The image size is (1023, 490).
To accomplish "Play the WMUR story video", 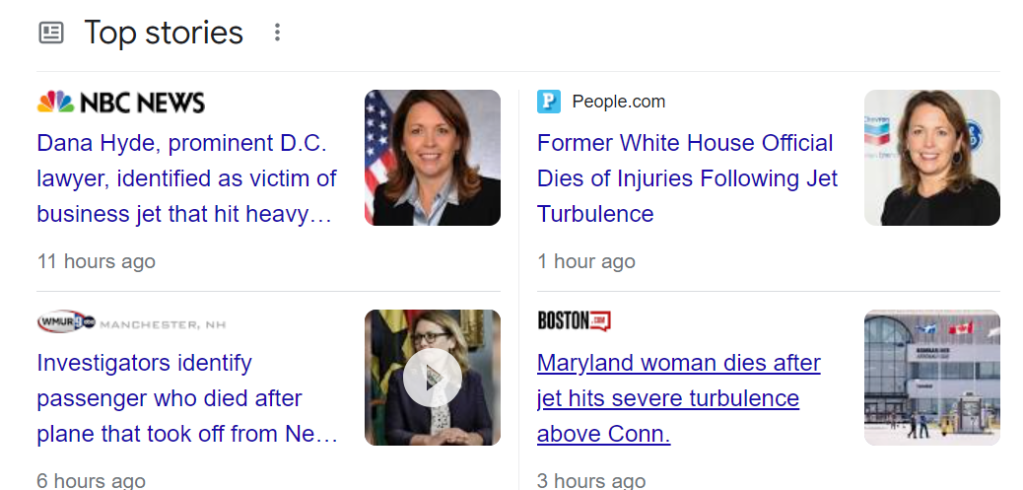I will coord(432,377).
